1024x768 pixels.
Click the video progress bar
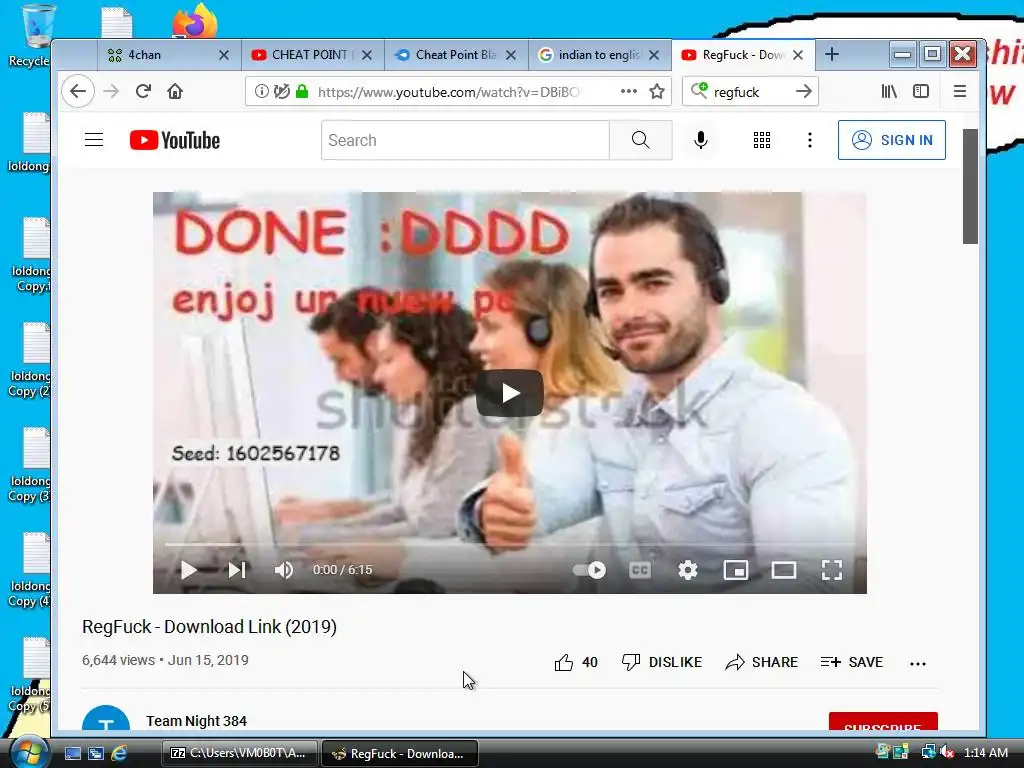[509, 543]
